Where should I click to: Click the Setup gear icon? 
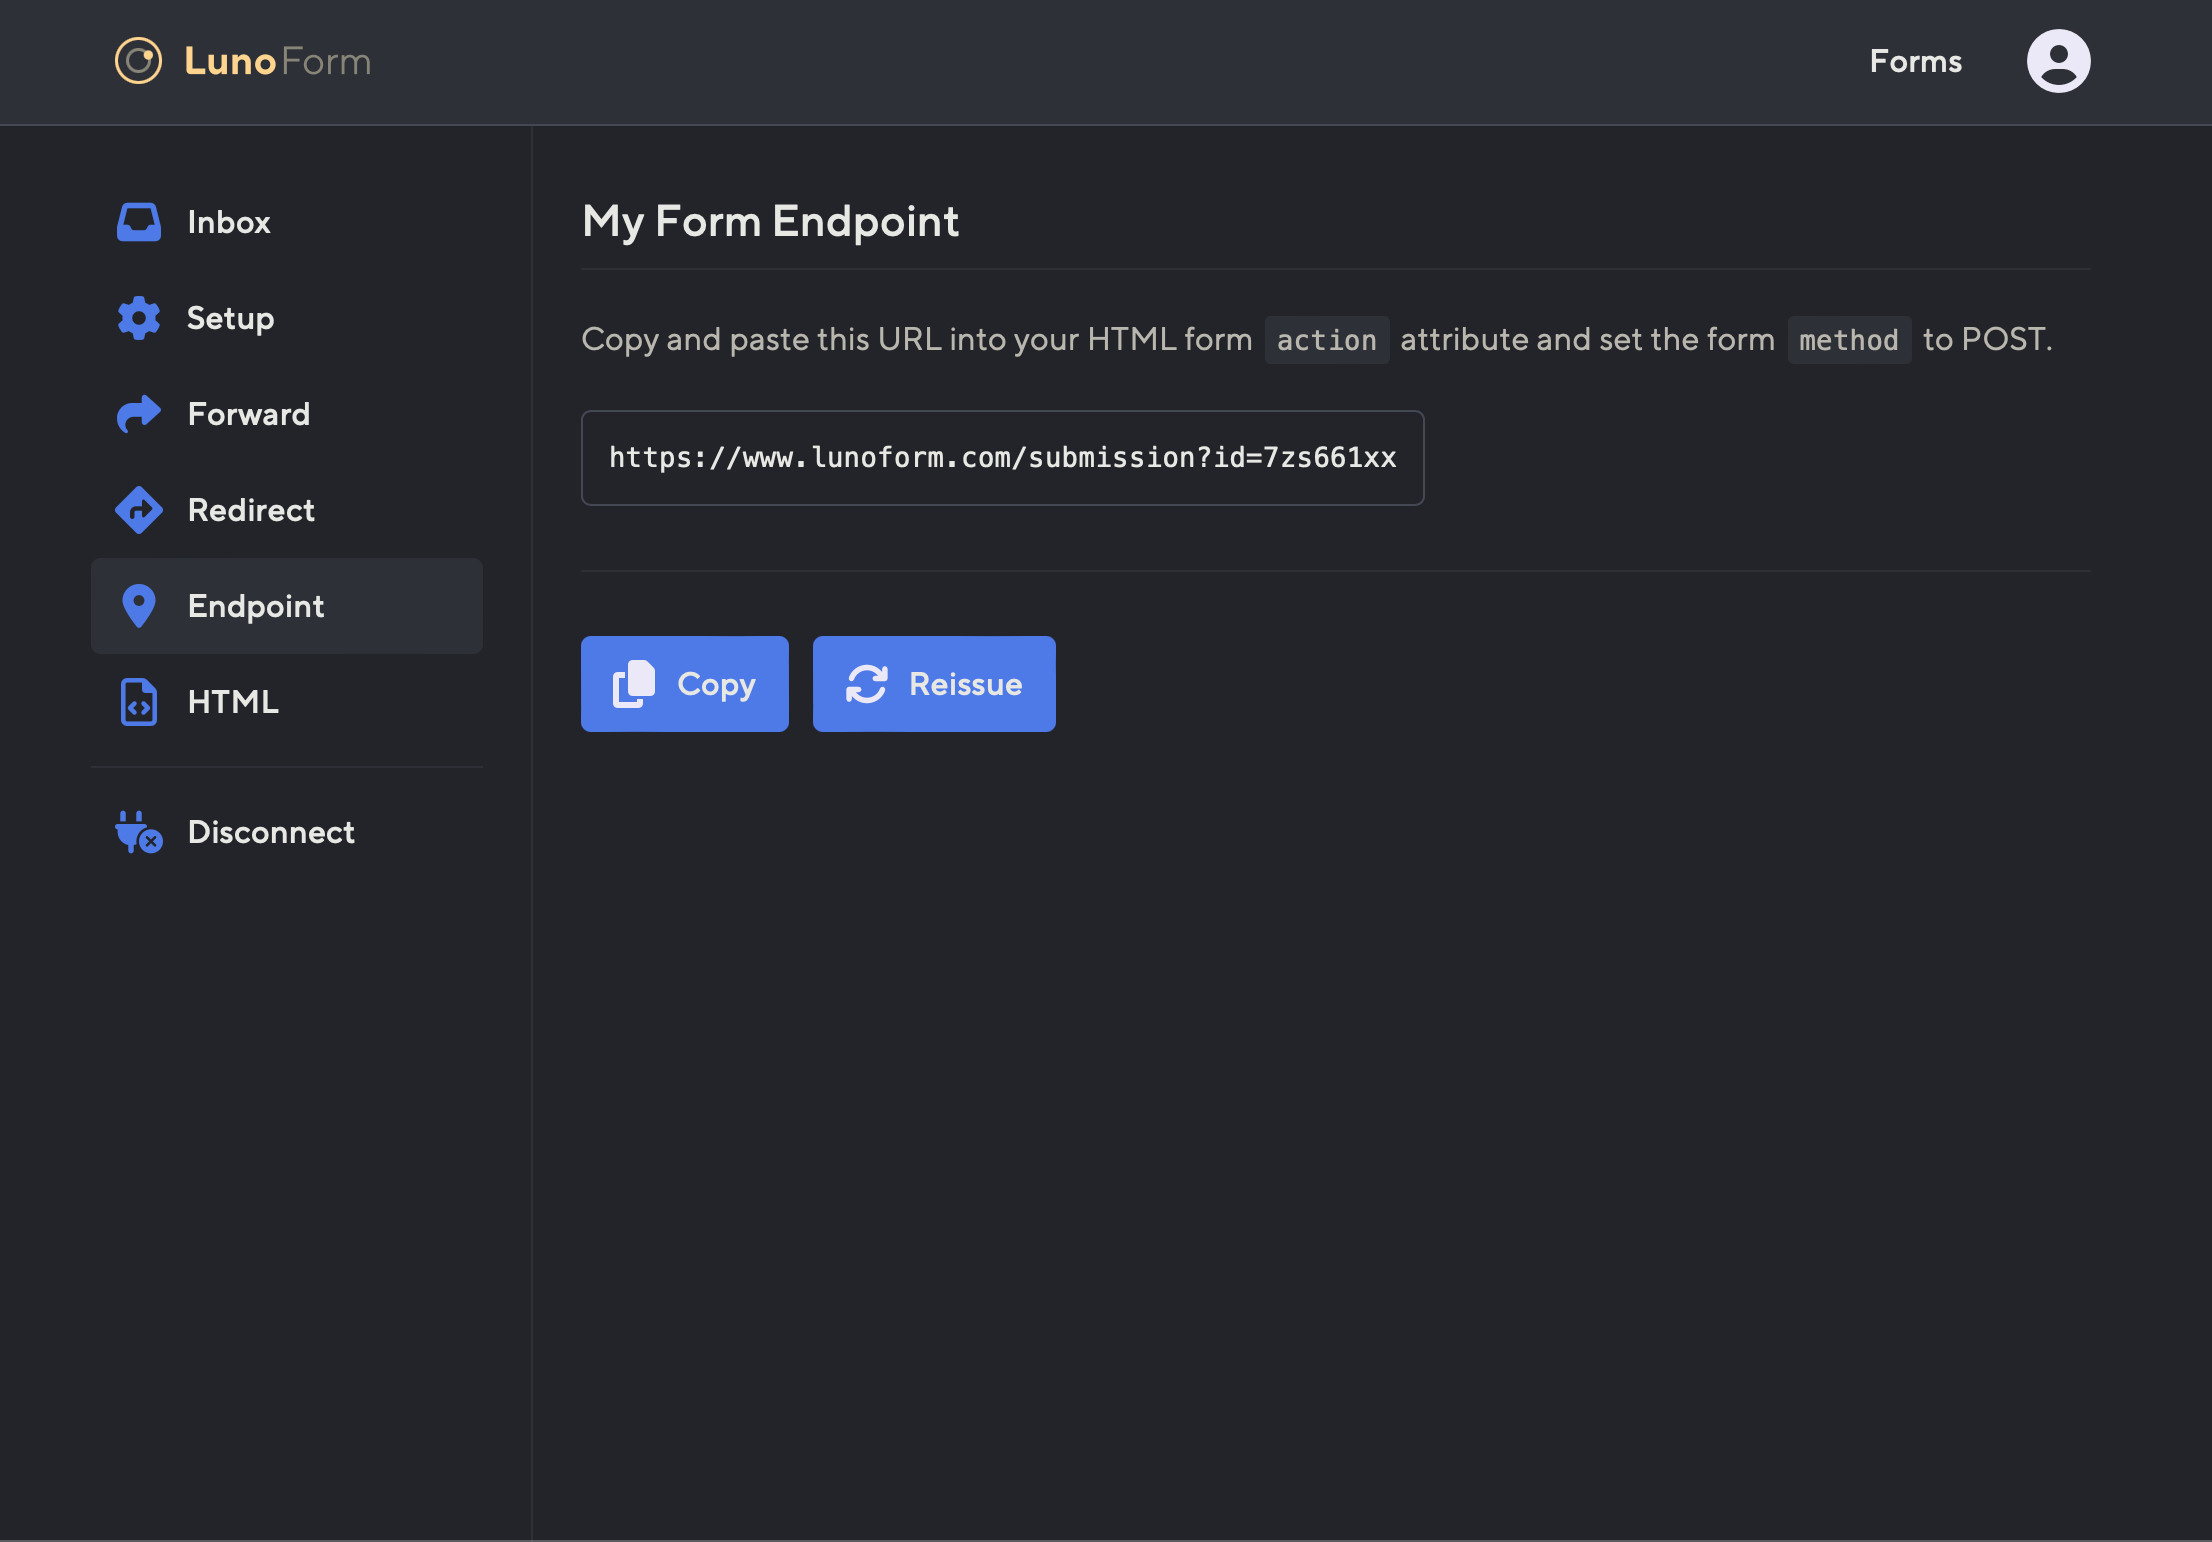138,318
